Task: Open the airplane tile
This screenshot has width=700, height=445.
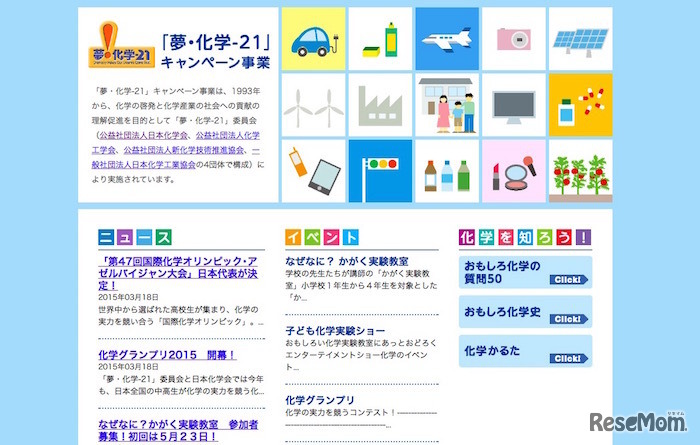Action: pyautogui.click(x=447, y=39)
